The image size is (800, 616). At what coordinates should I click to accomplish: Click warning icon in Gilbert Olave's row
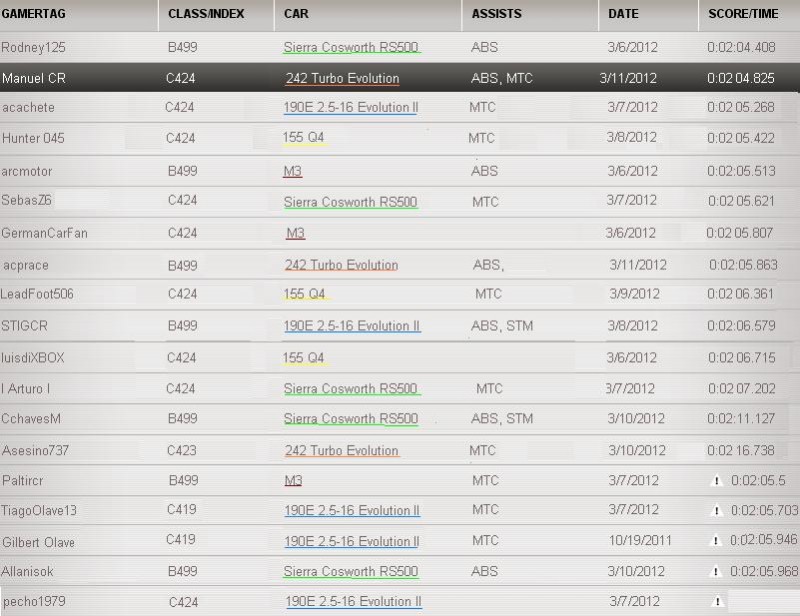tap(715, 541)
